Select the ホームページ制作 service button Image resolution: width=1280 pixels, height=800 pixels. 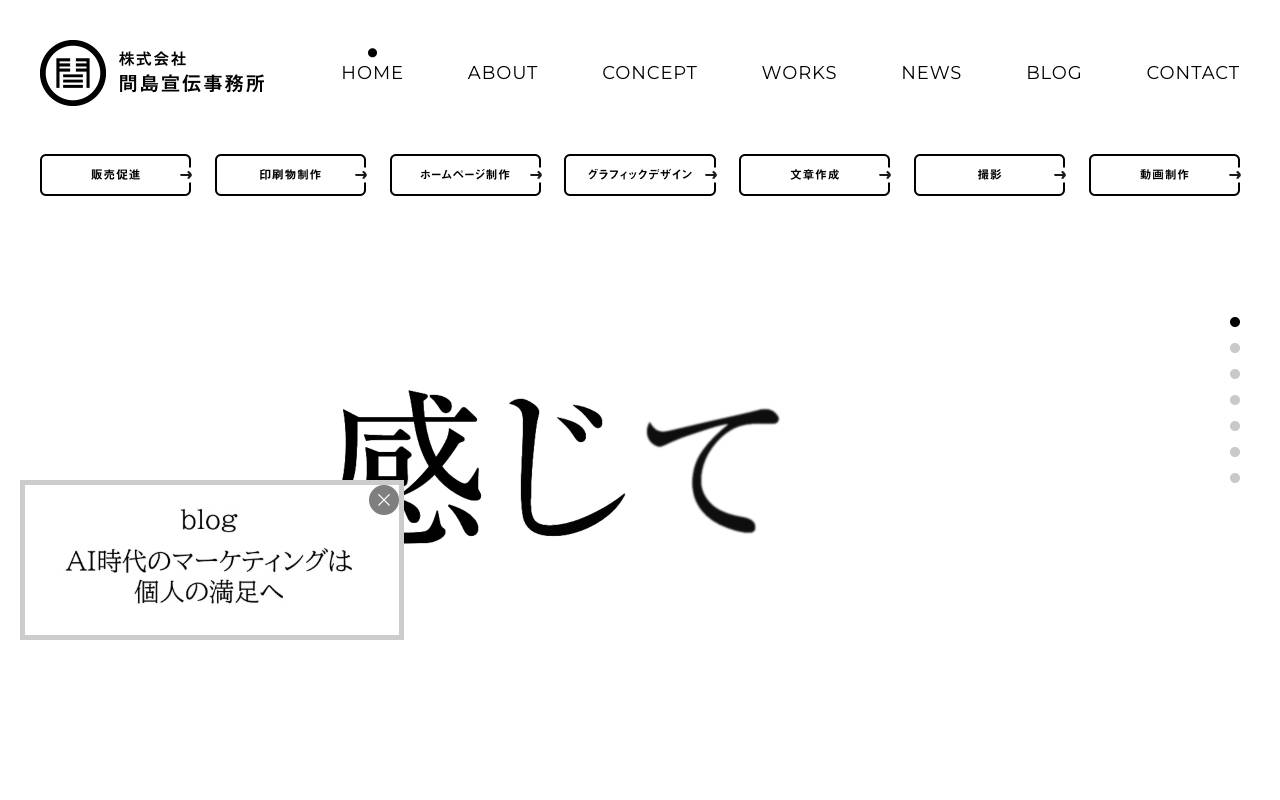466,175
